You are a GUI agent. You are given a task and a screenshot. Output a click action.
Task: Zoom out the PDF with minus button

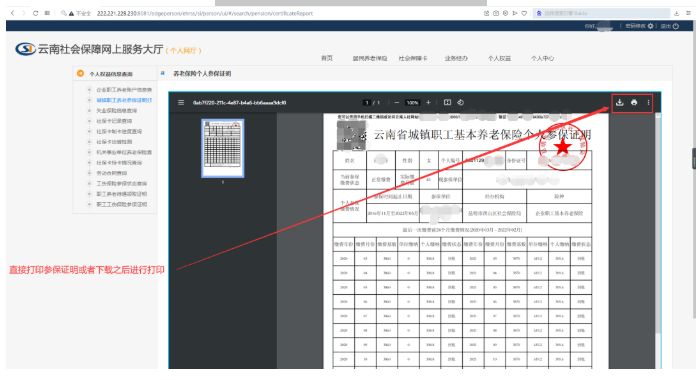click(396, 102)
